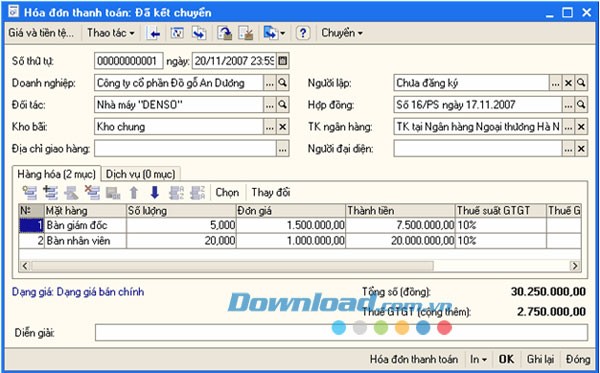Click the Thành tiền column header

400,211
